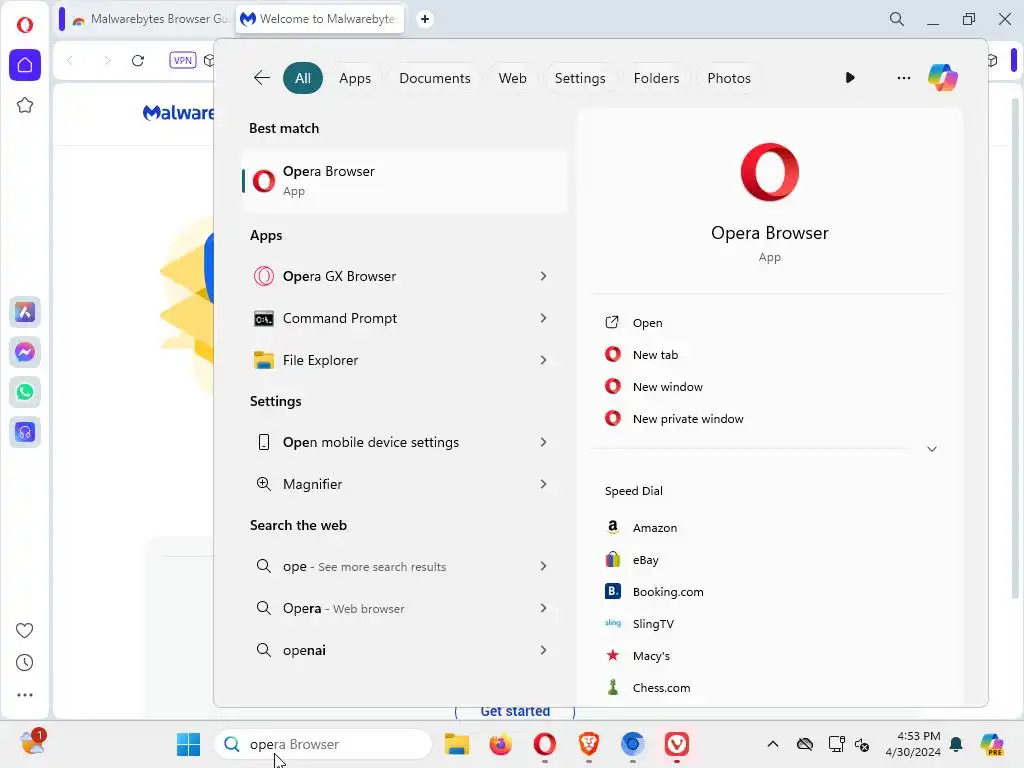Open search panel ellipsis options
The image size is (1024, 768).
[x=903, y=78]
